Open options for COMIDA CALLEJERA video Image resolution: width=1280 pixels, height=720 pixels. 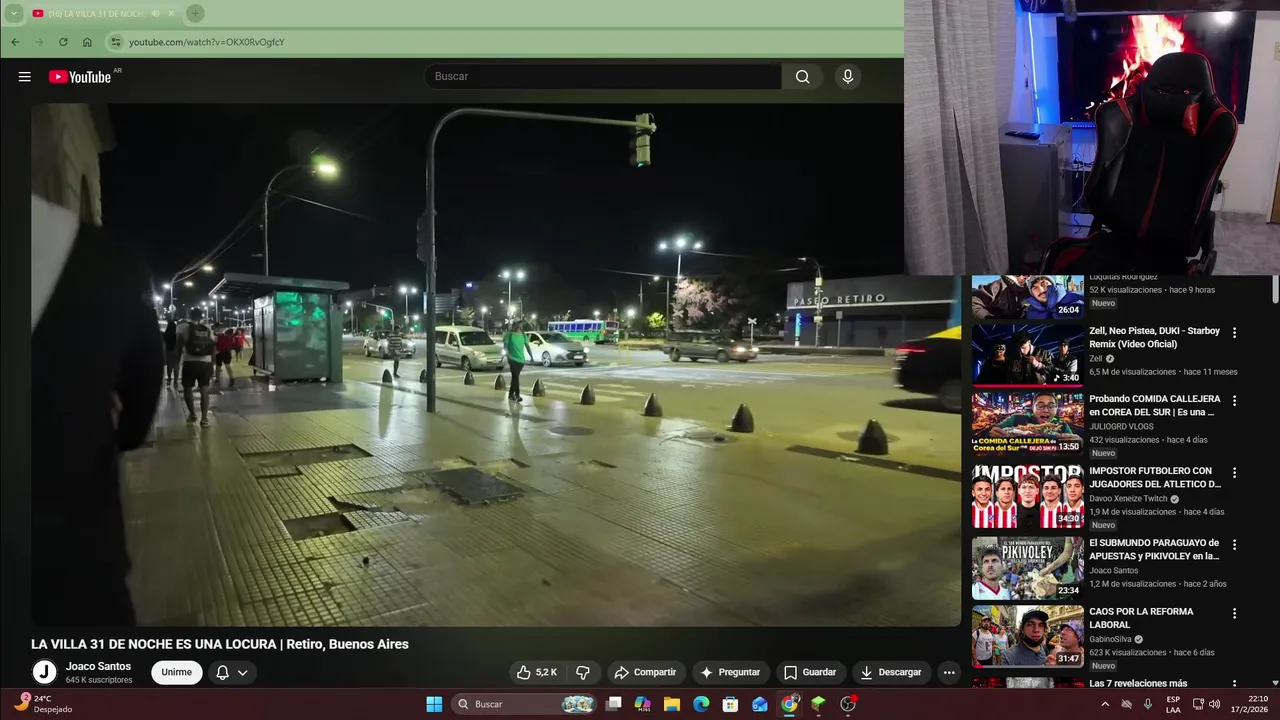pyautogui.click(x=1234, y=400)
